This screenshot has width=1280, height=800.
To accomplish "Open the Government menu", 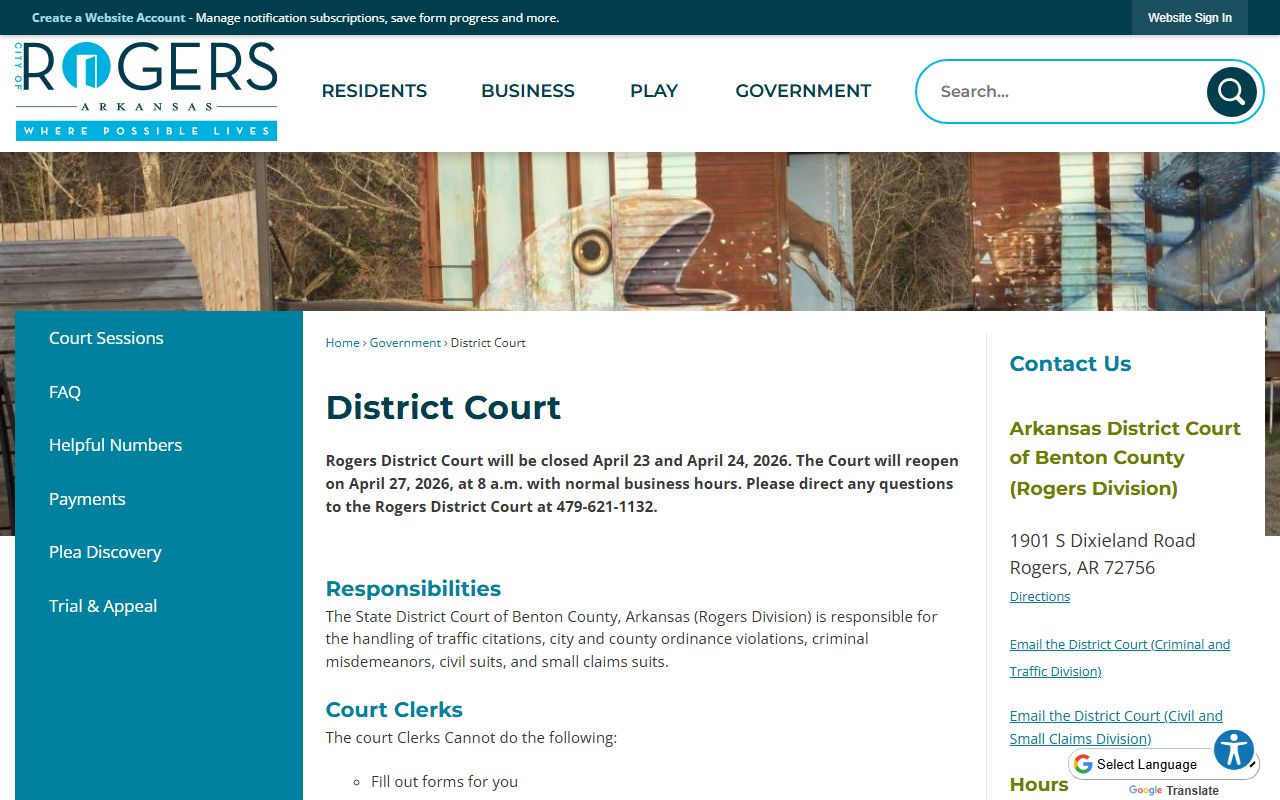I will tap(803, 91).
